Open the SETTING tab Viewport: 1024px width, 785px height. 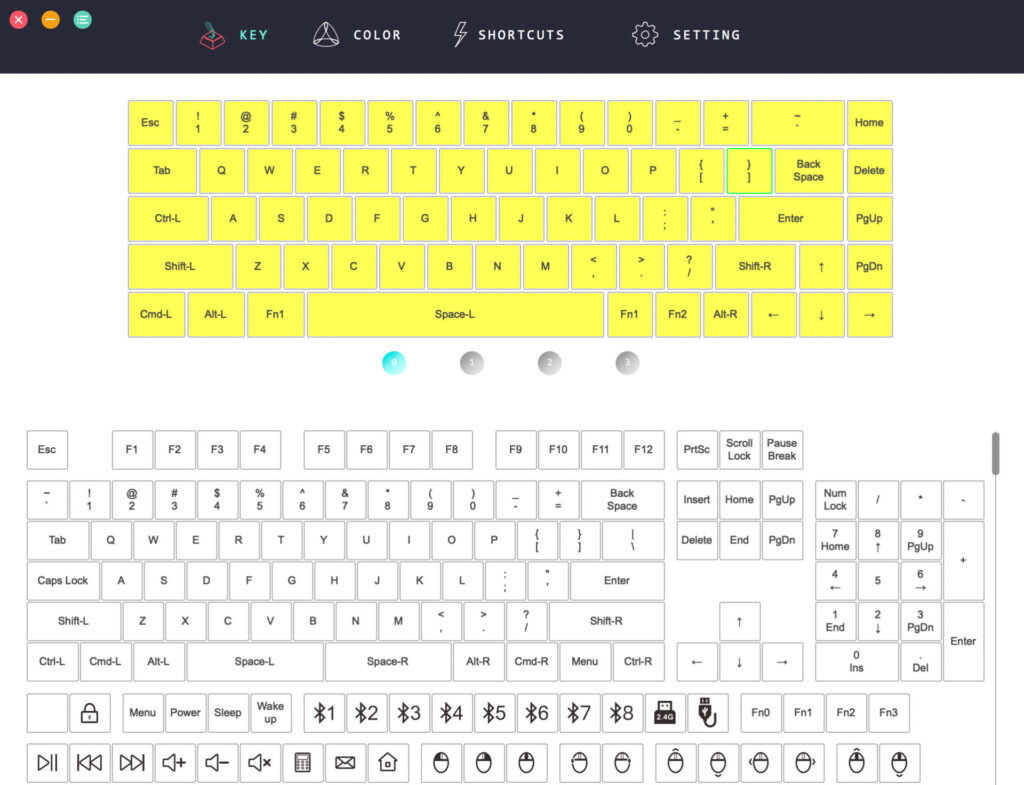point(686,35)
